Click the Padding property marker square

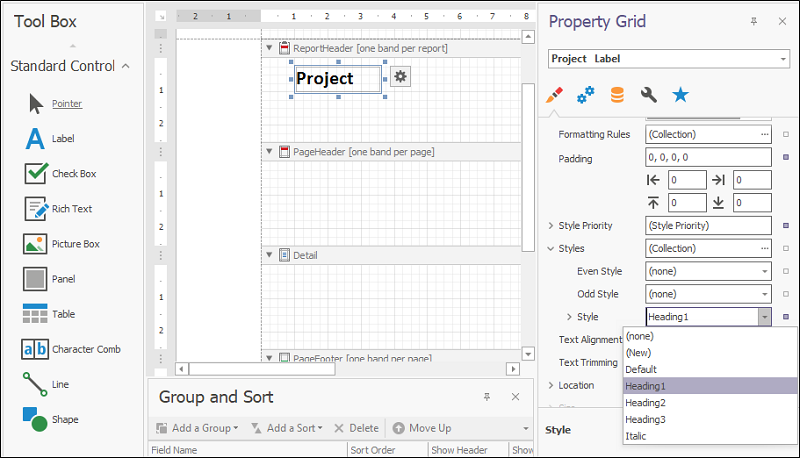pyautogui.click(x=786, y=157)
